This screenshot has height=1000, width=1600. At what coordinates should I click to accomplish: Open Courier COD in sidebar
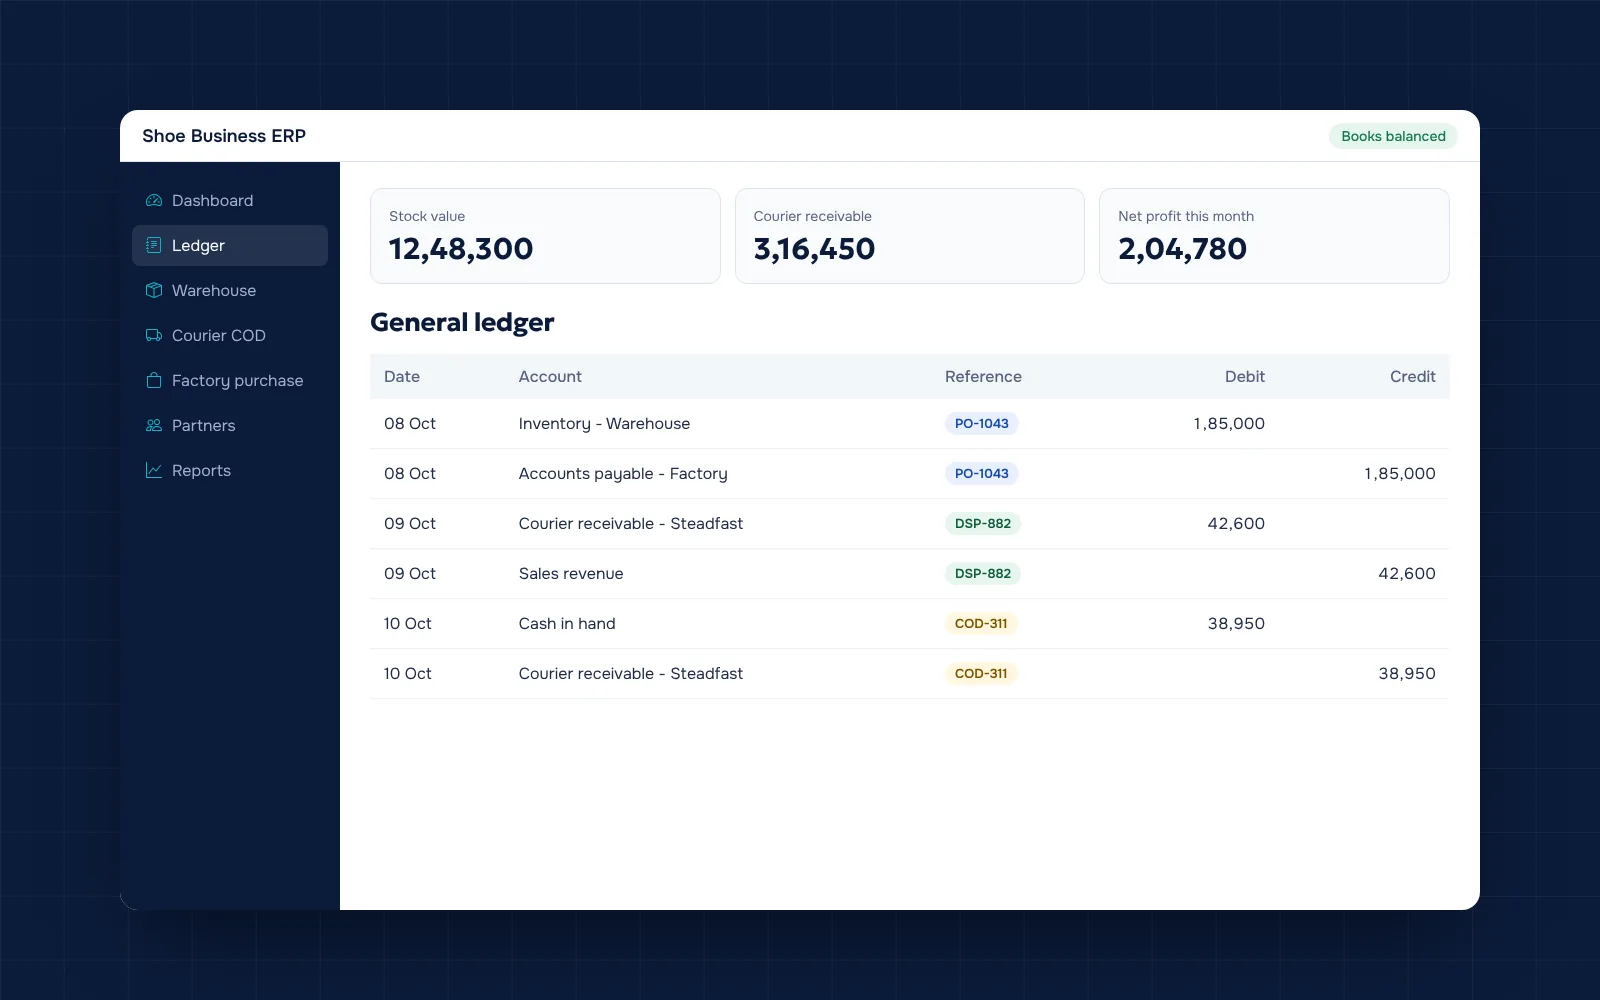230,335
